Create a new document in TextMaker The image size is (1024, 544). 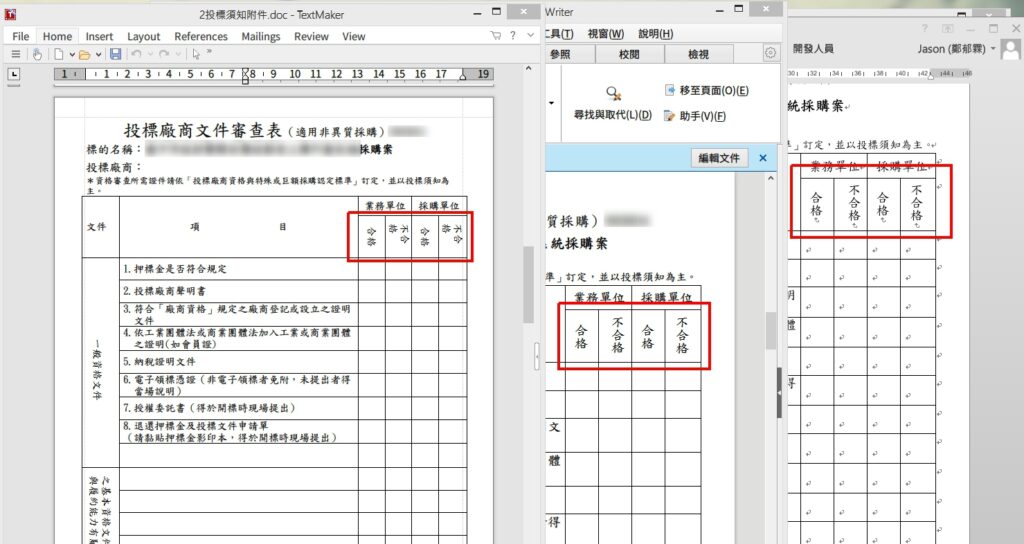tap(59, 55)
